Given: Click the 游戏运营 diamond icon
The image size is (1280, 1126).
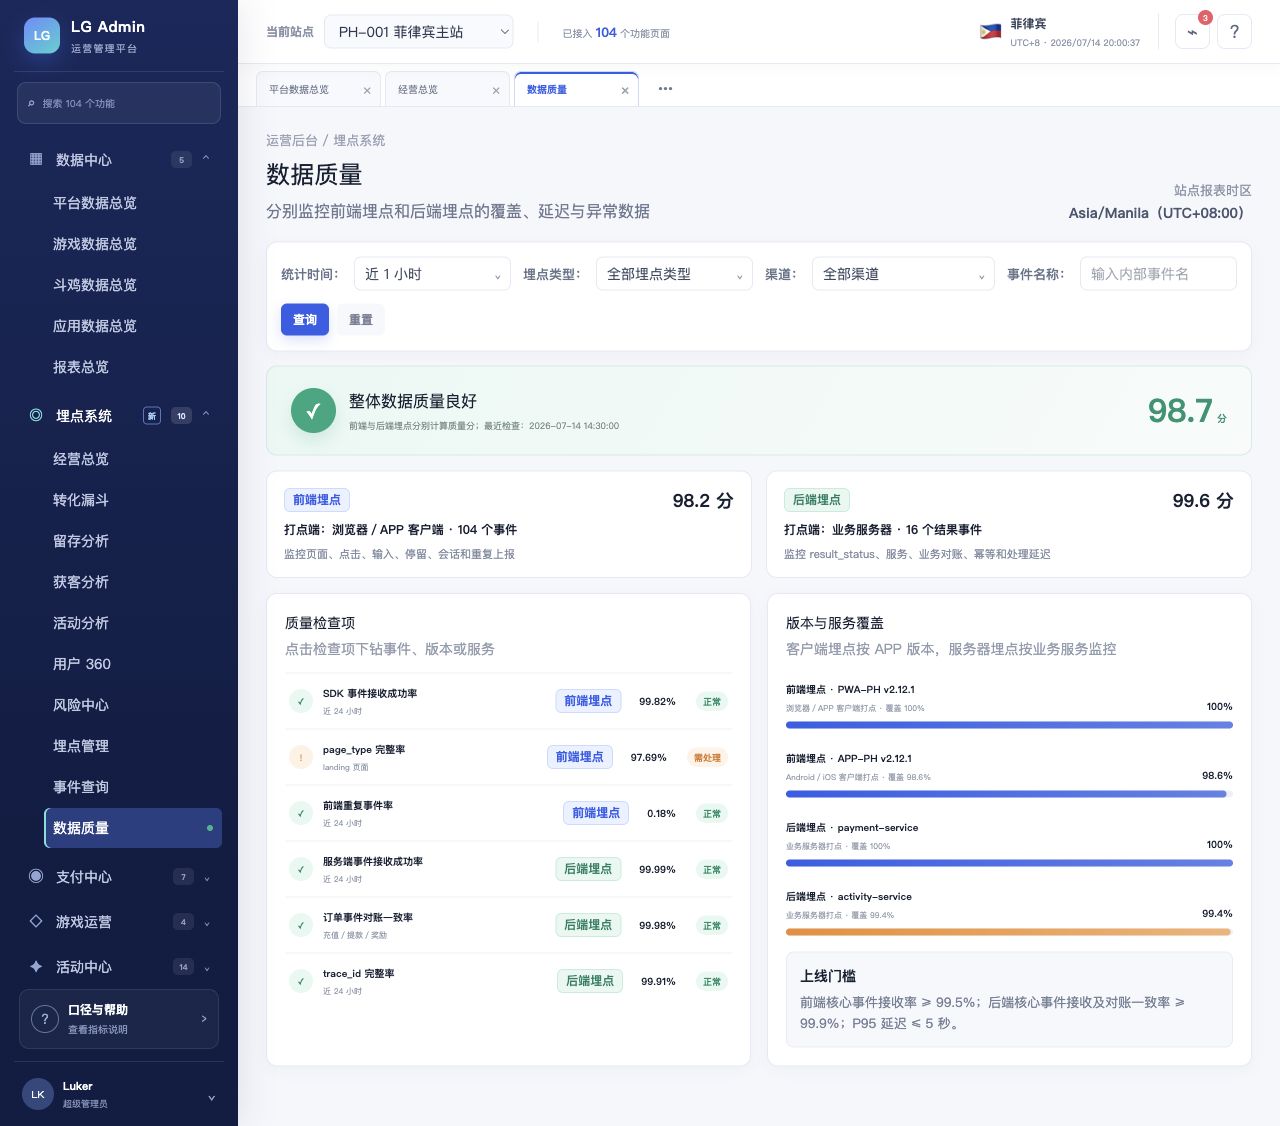Looking at the screenshot, I should click(36, 921).
